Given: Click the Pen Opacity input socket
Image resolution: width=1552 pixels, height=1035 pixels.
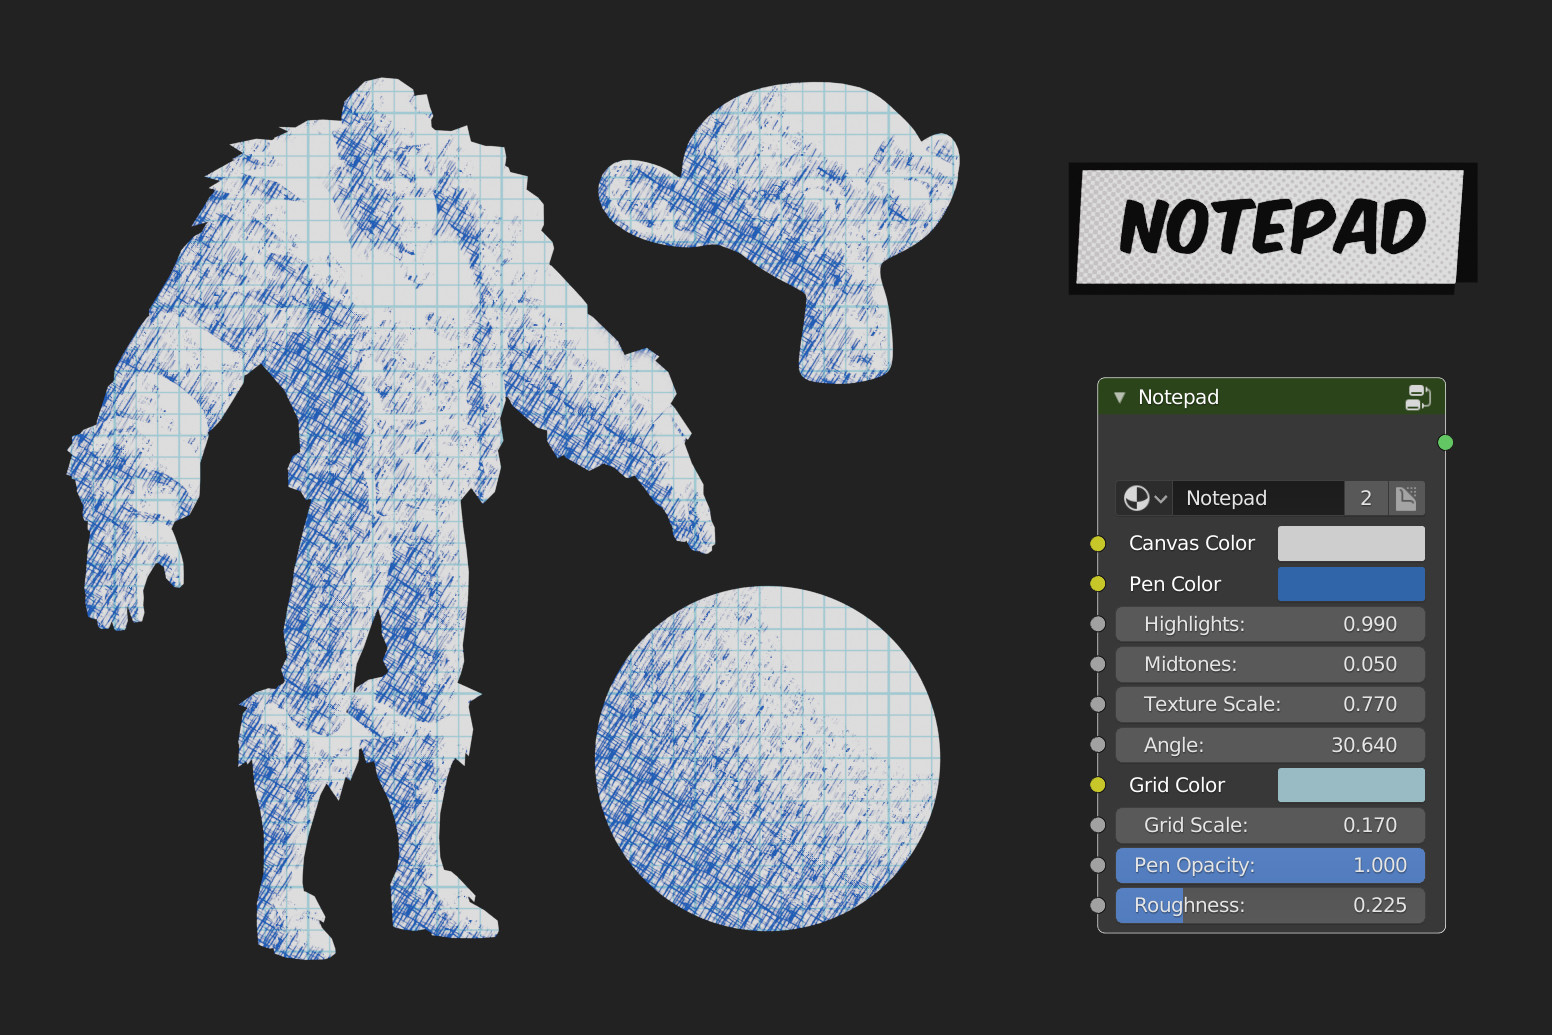Looking at the screenshot, I should [x=1098, y=865].
